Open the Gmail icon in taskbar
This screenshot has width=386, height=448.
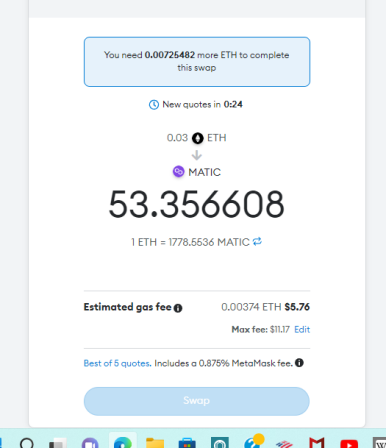(x=317, y=443)
